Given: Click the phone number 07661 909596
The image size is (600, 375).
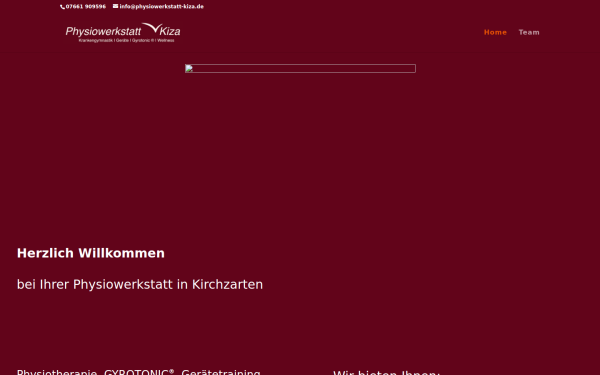Looking at the screenshot, I should [86, 7].
